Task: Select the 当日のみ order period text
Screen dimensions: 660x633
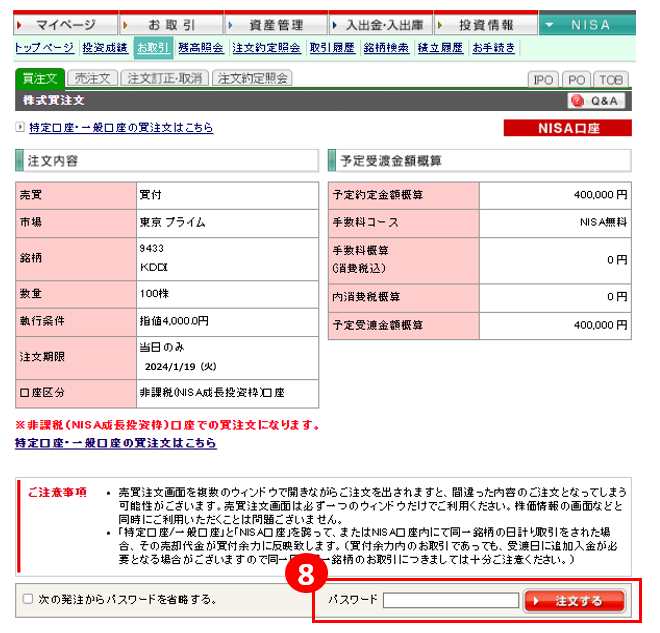Action: (x=162, y=347)
